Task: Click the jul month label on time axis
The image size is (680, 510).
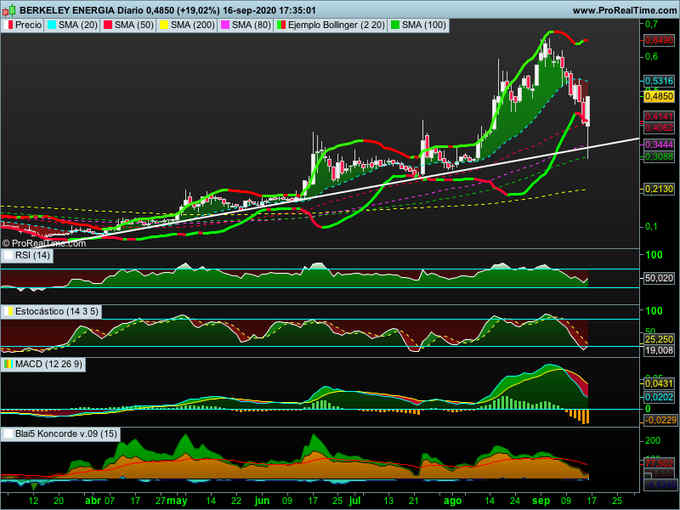Action: point(355,500)
